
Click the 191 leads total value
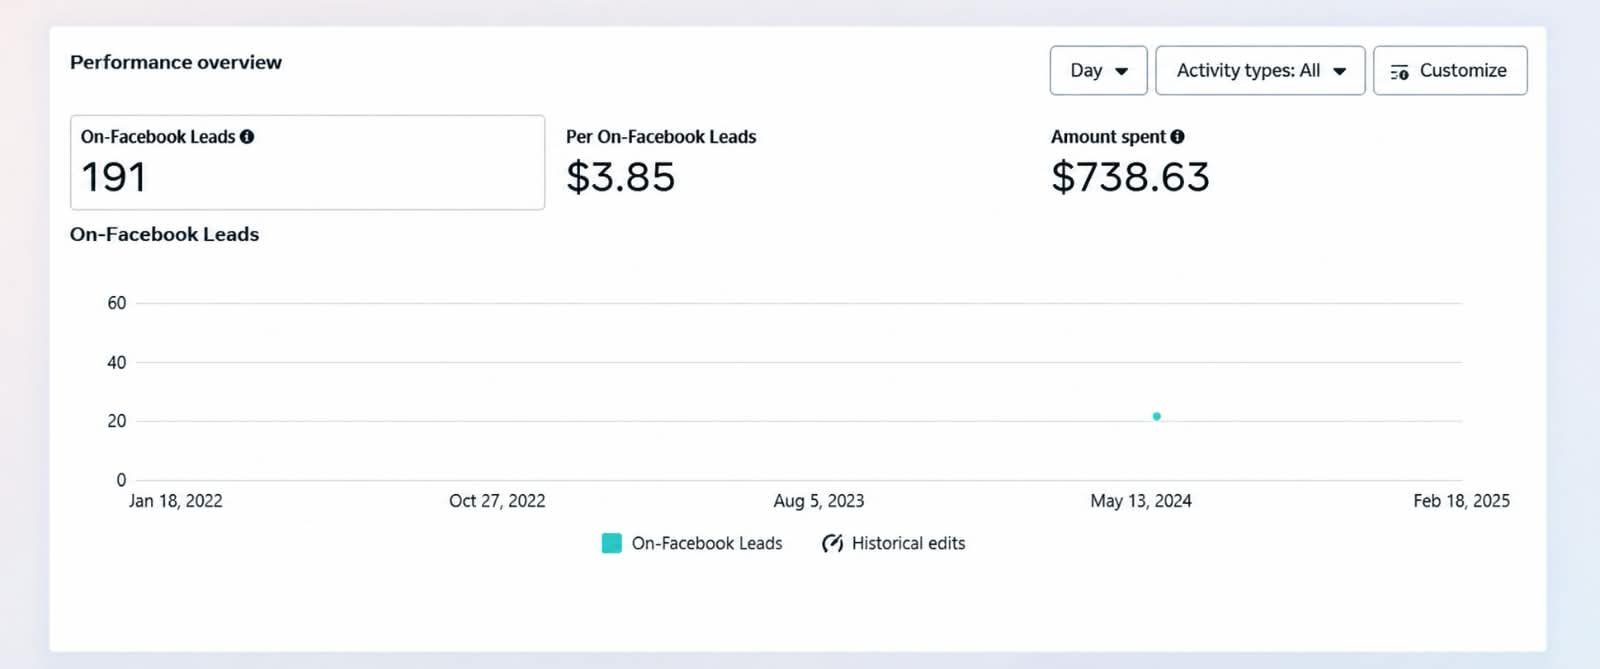(x=114, y=178)
